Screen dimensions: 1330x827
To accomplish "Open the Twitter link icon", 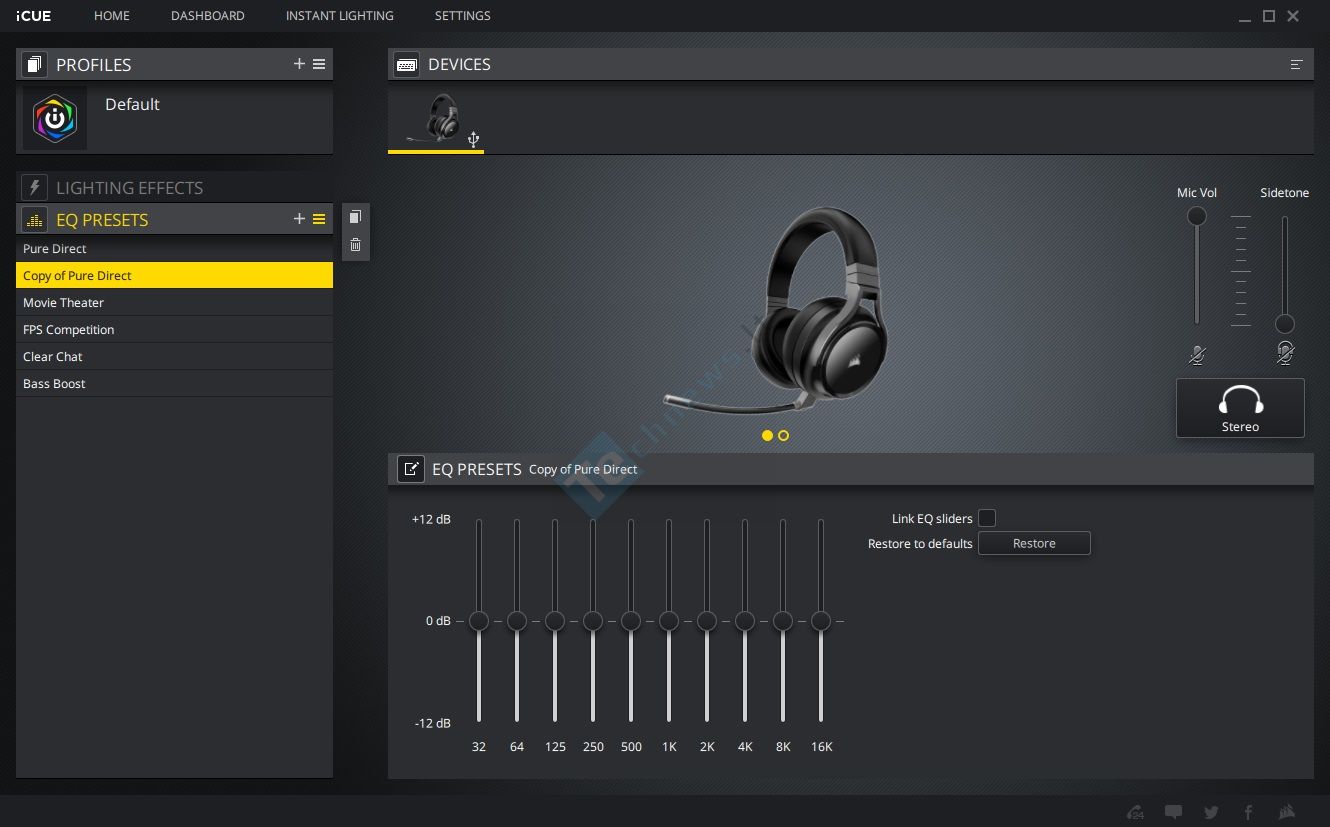I will tap(1211, 812).
